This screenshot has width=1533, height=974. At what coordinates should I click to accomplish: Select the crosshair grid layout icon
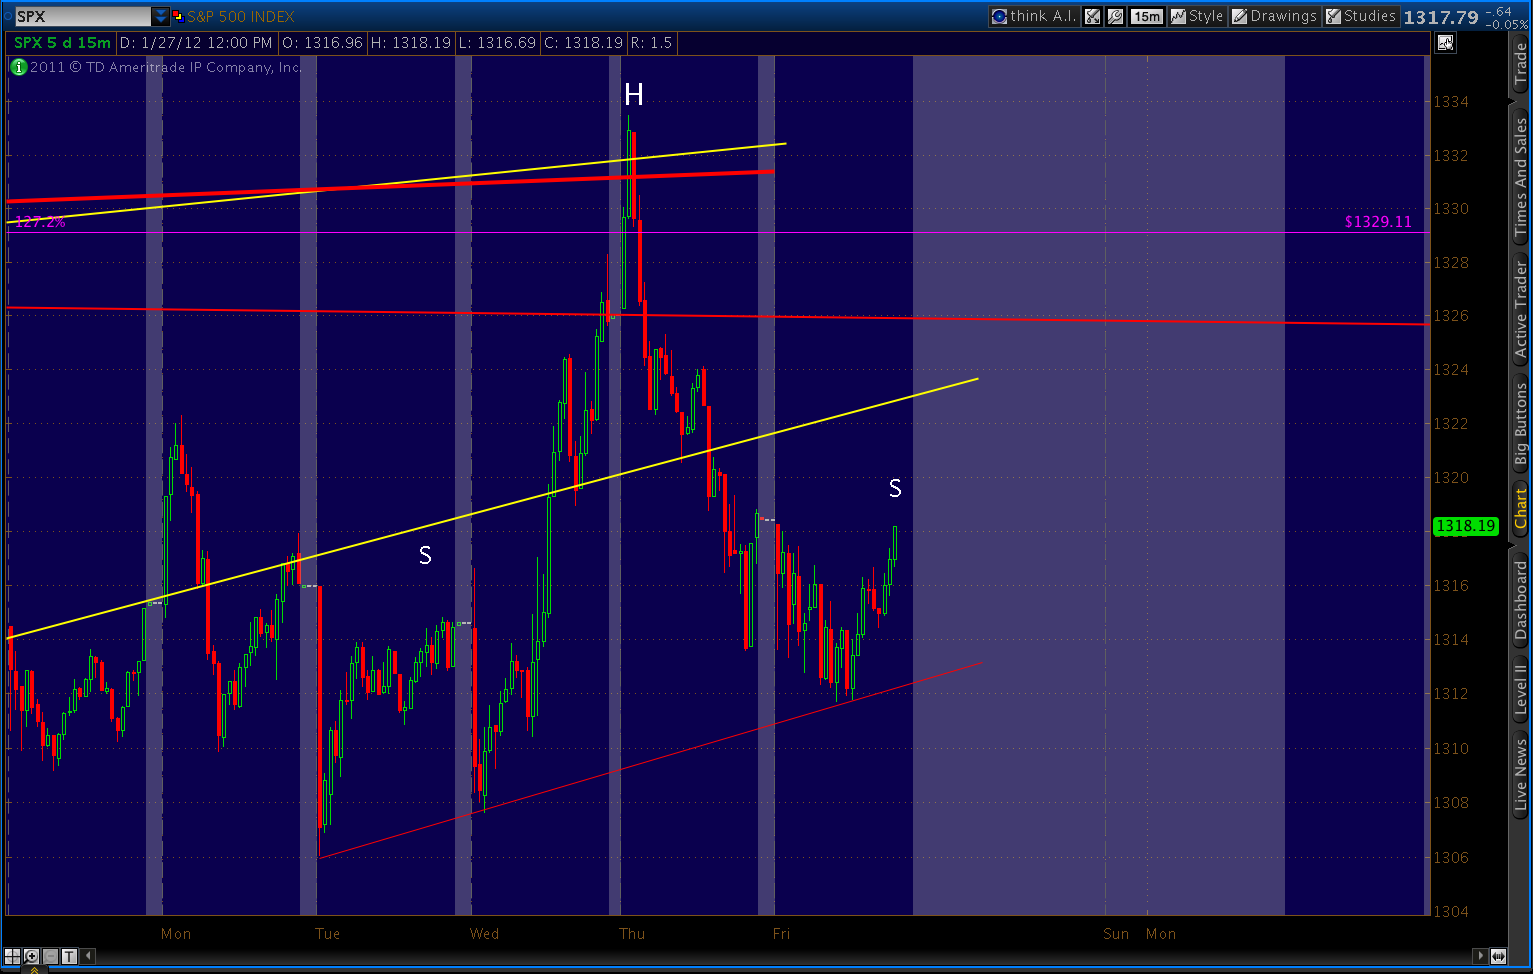pos(12,956)
